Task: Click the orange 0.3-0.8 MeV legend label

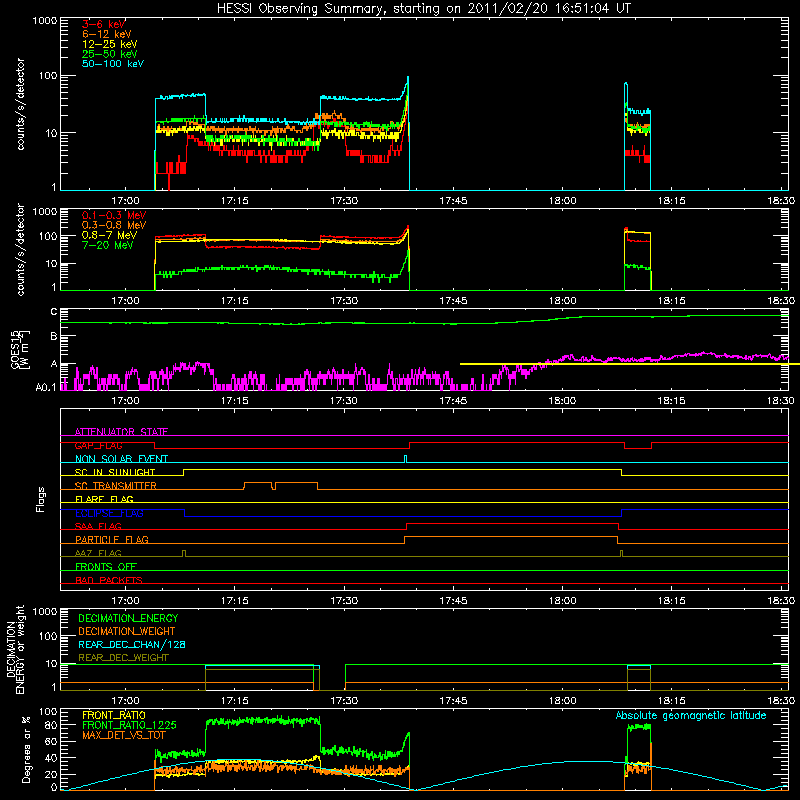Action: tap(114, 225)
